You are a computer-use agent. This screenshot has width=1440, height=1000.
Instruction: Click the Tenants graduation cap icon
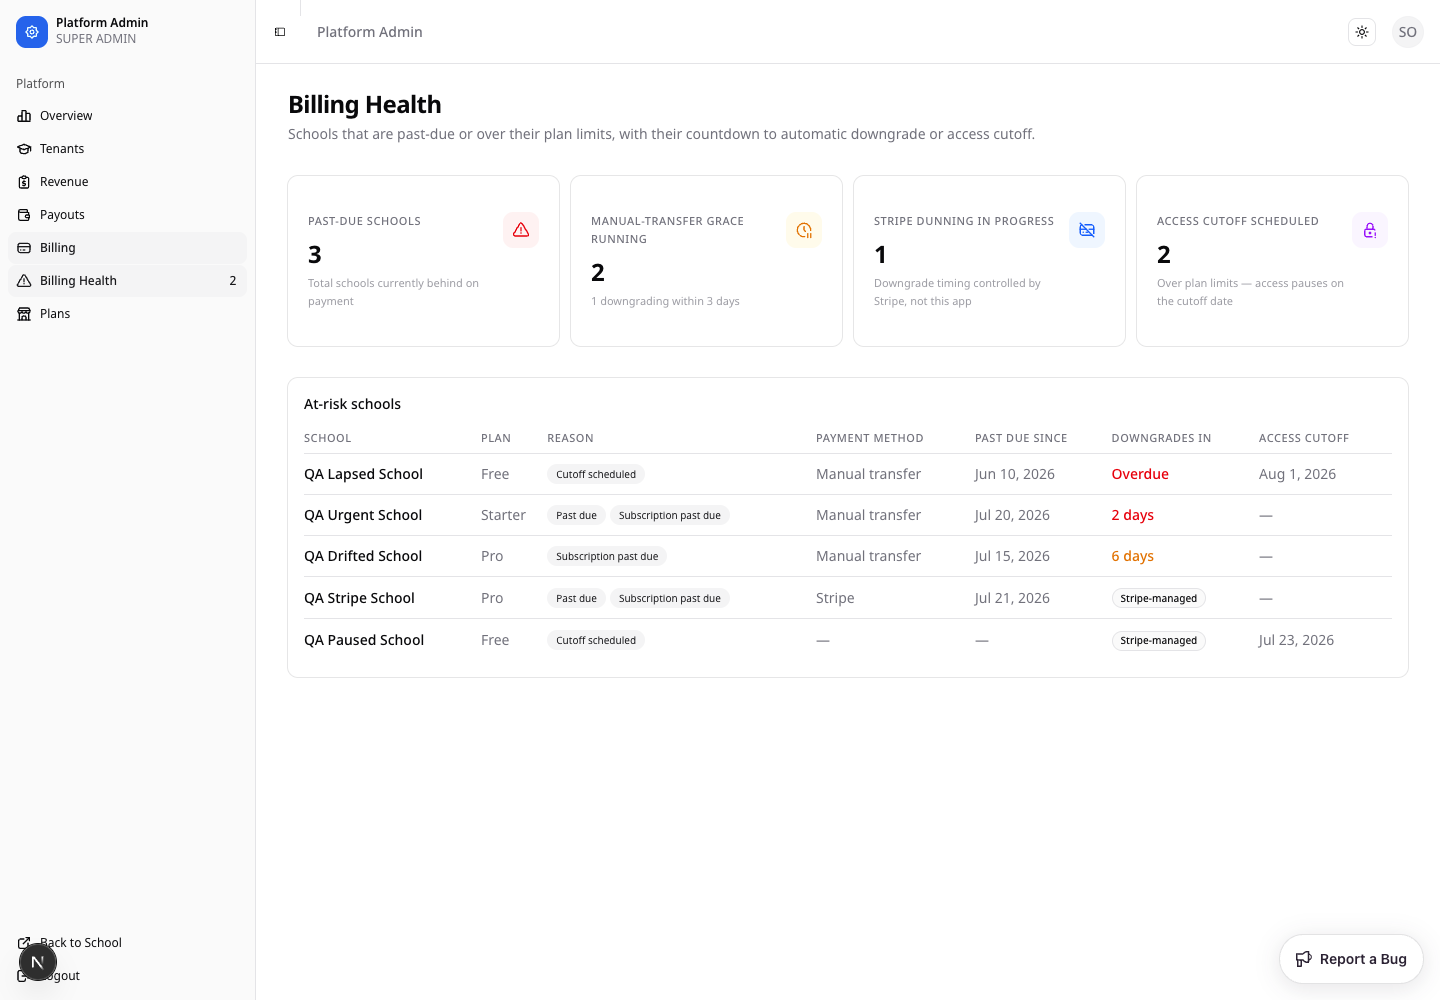coord(24,149)
